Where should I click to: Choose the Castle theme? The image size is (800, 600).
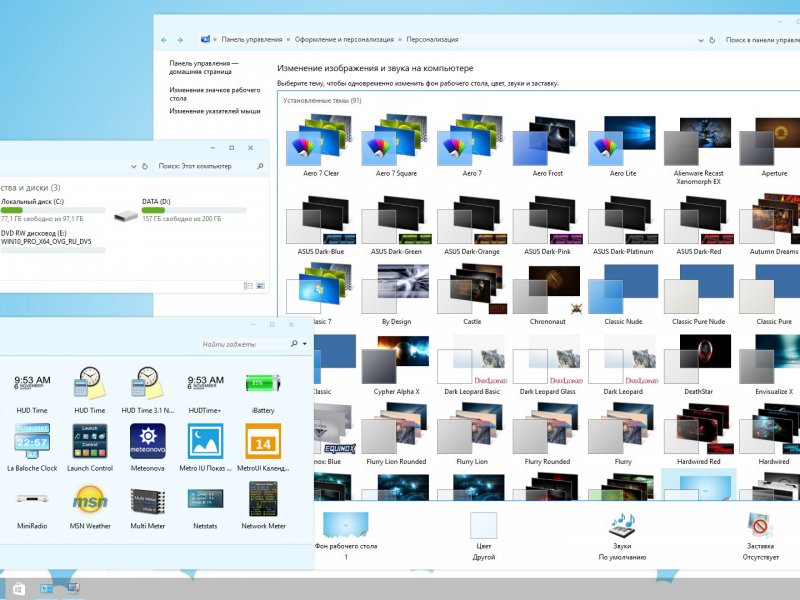click(x=471, y=294)
